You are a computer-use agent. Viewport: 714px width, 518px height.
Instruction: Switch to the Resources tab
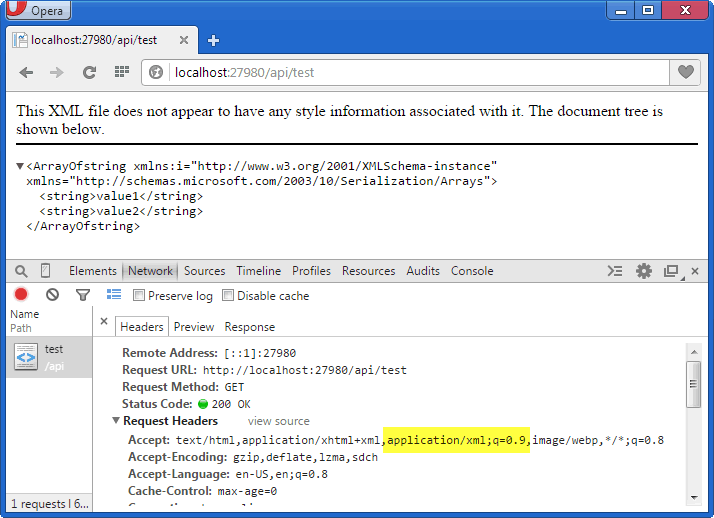[x=369, y=271]
